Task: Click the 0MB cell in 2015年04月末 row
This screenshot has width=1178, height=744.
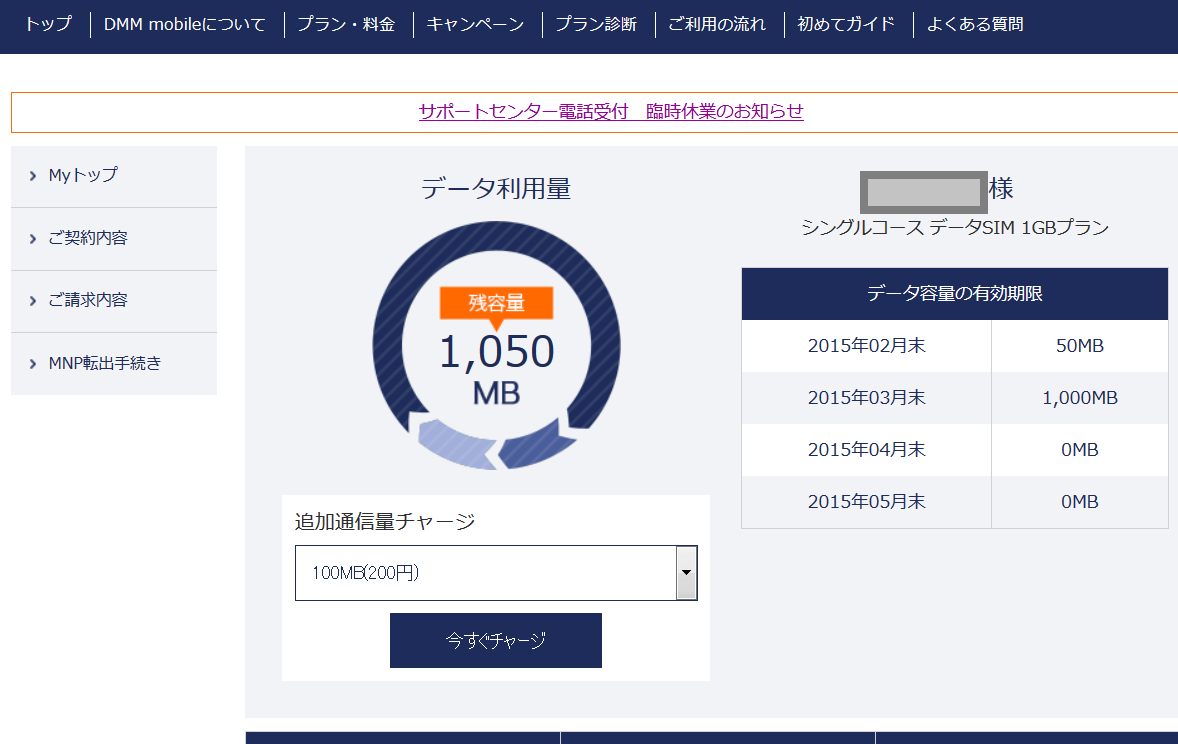Action: pos(1080,449)
